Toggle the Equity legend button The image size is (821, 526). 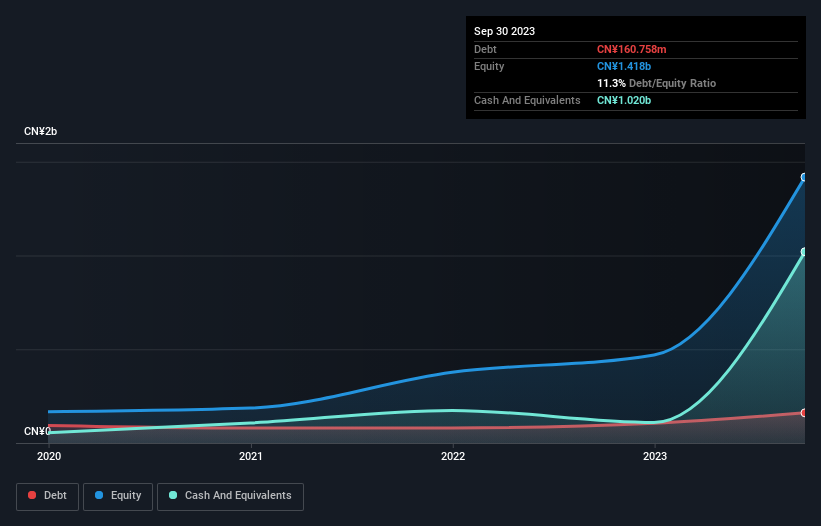[x=118, y=496]
